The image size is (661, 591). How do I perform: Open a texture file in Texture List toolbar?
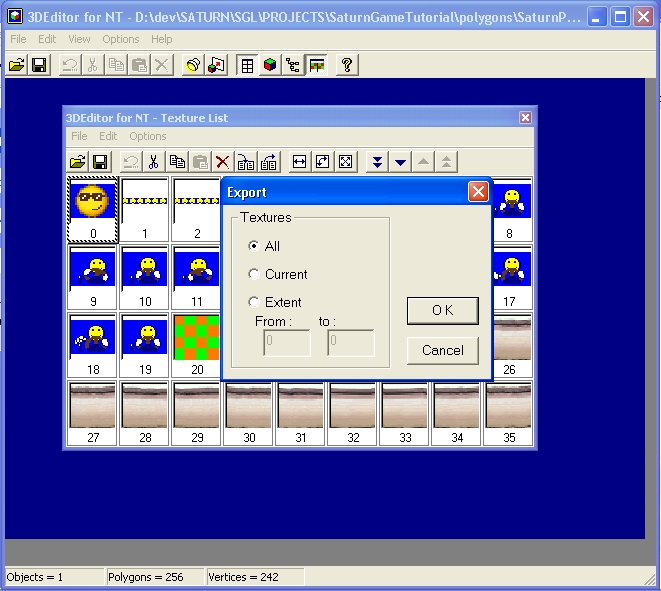[x=78, y=162]
